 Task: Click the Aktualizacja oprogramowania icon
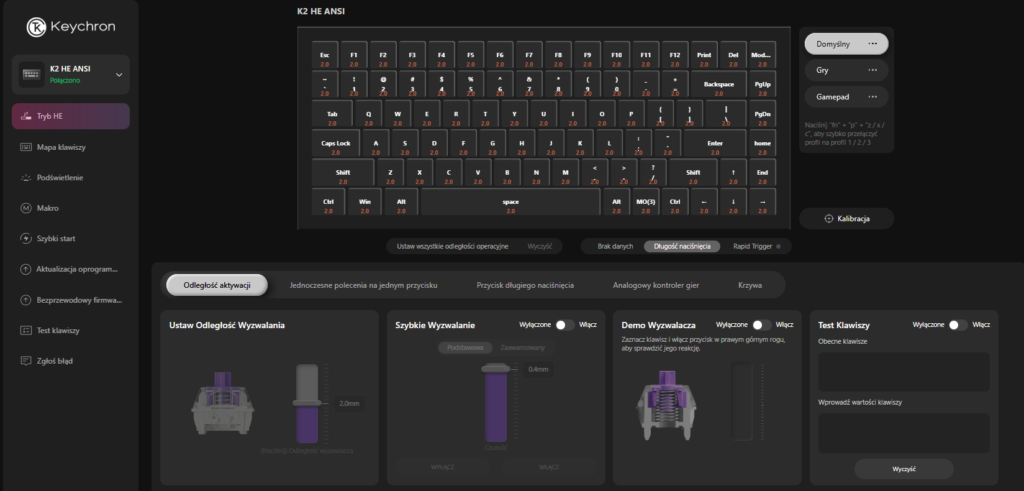tap(25, 269)
